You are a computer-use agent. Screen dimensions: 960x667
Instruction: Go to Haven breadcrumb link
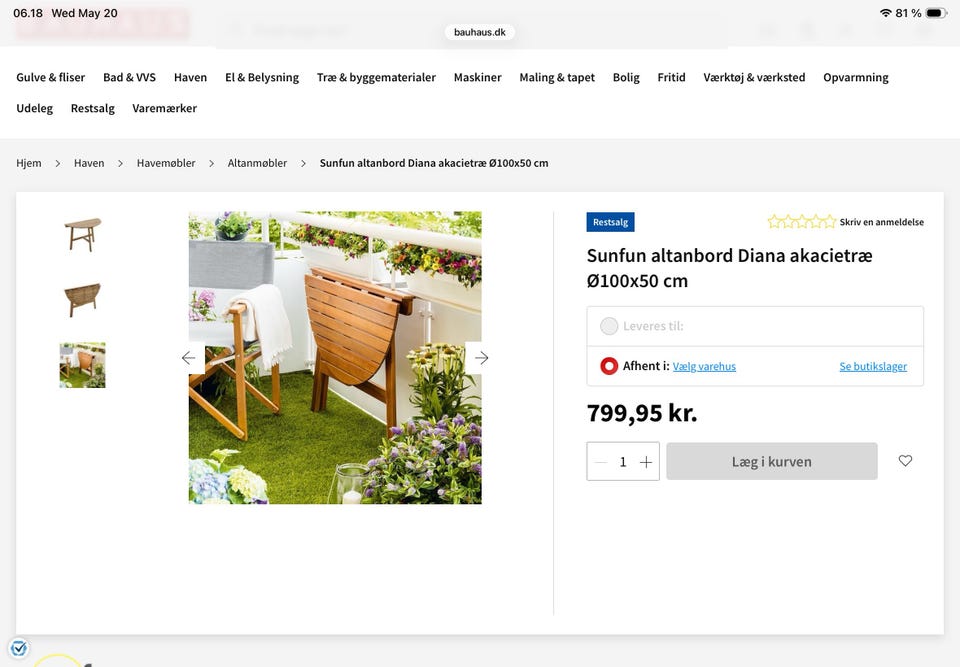[x=89, y=163]
